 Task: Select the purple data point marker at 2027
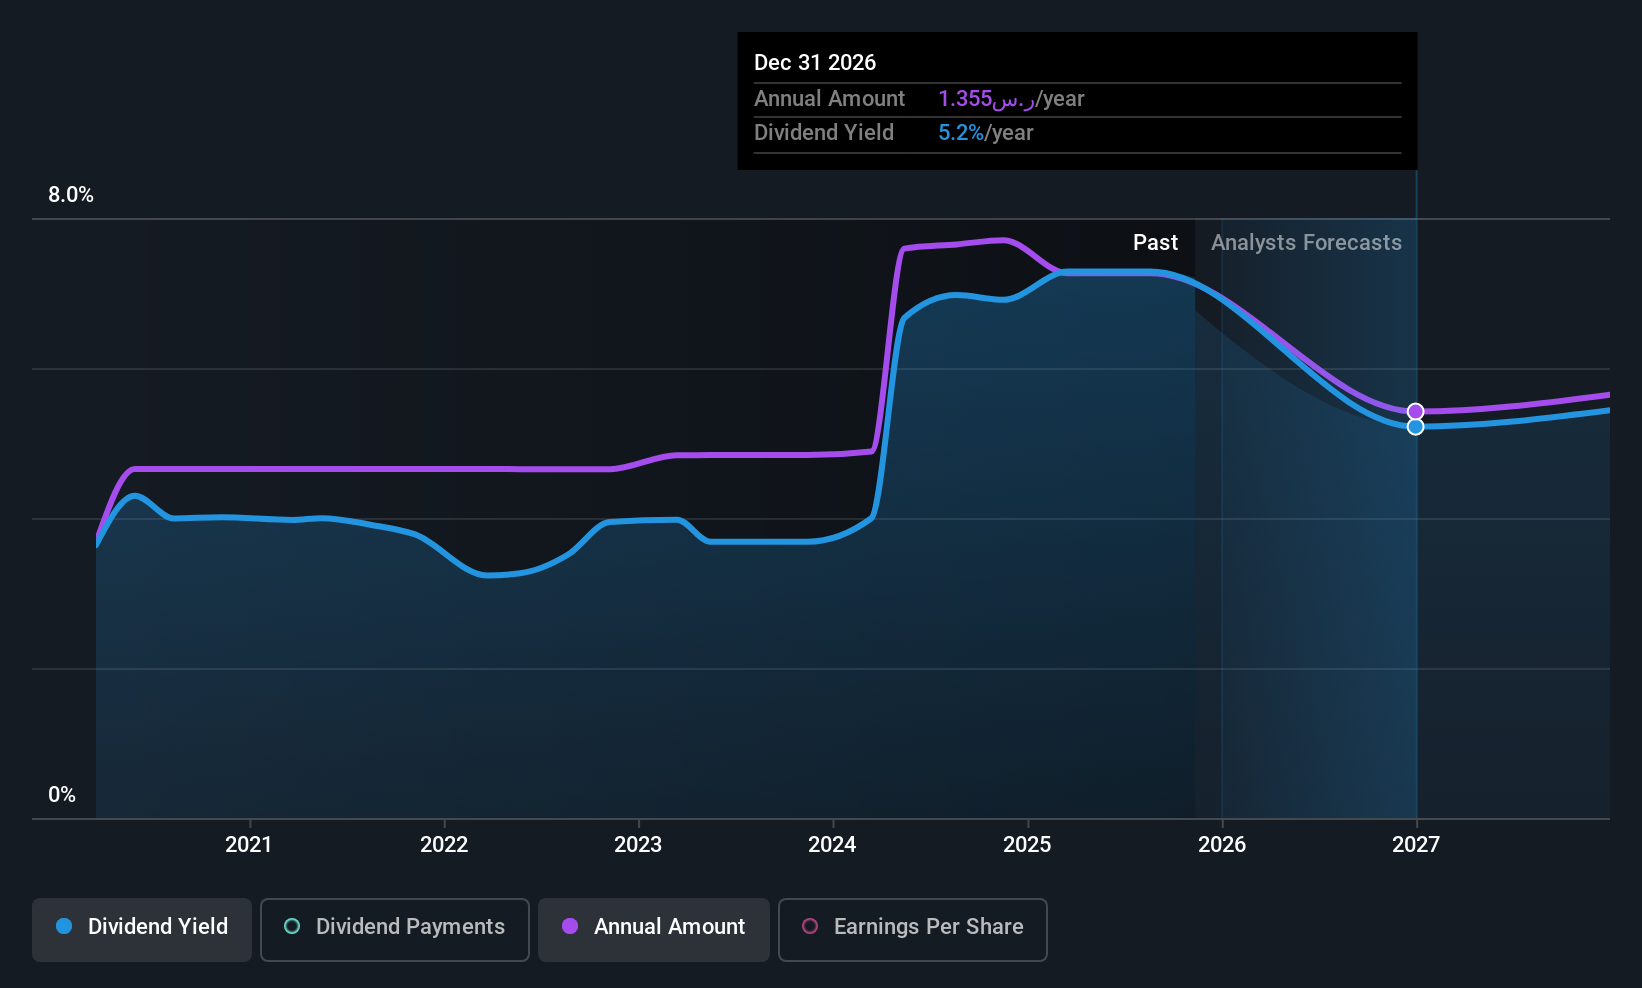(x=1415, y=412)
